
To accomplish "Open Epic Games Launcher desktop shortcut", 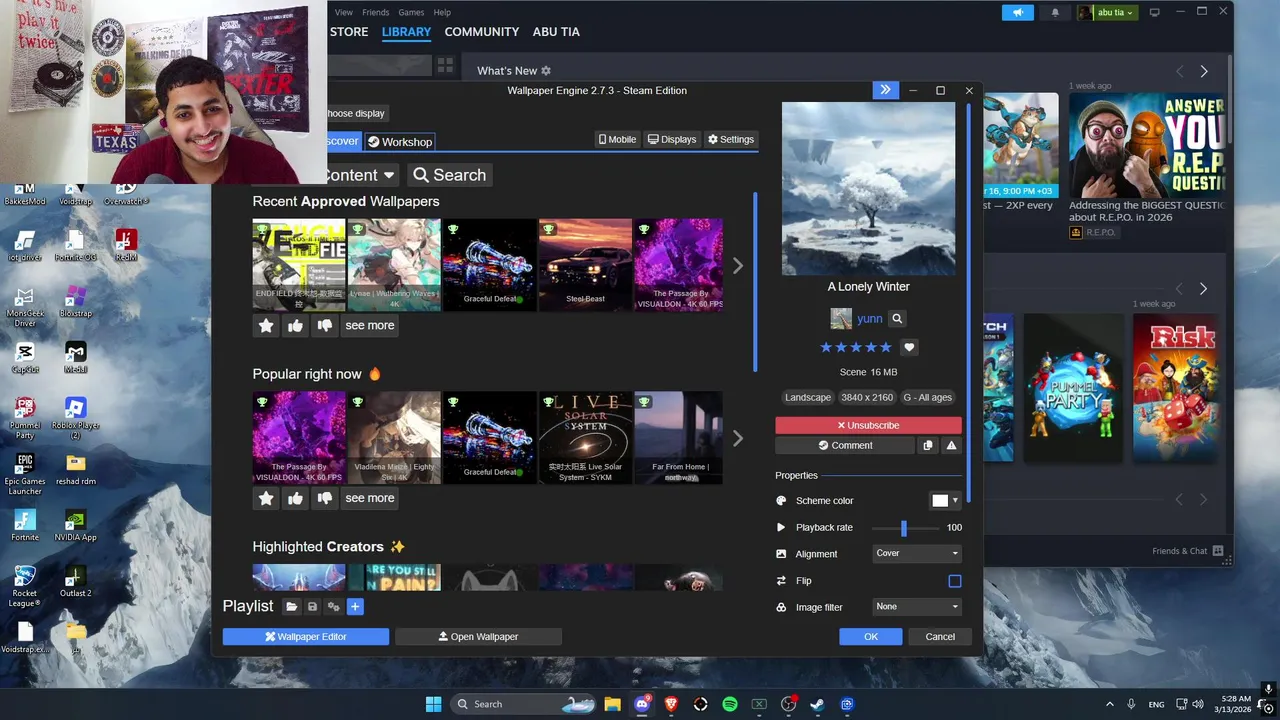I will click(25, 474).
